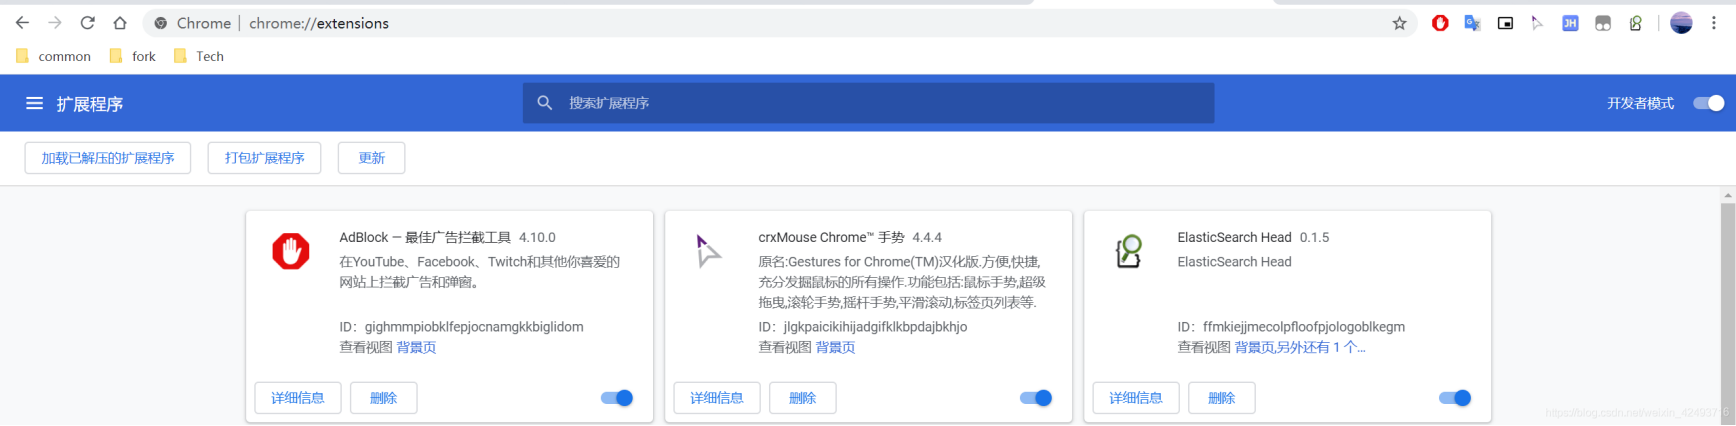Bookmark this page with the star icon
Image resolution: width=1736 pixels, height=426 pixels.
[x=1399, y=23]
